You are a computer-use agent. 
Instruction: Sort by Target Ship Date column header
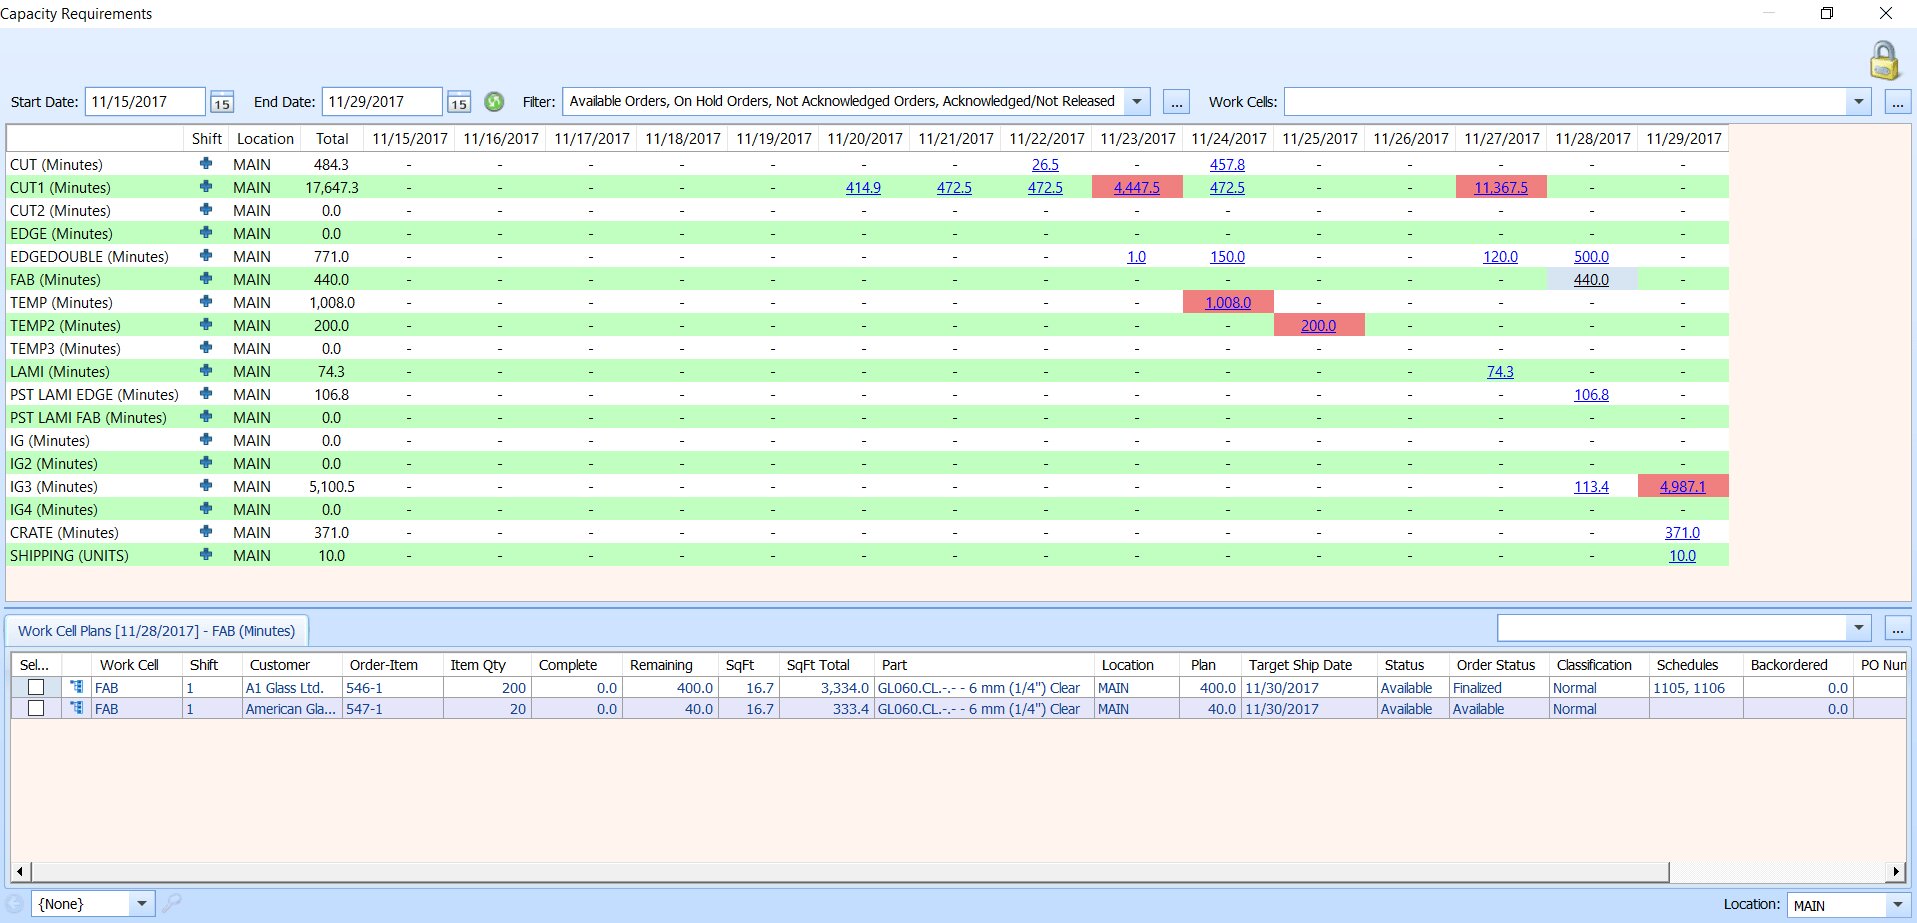[1300, 665]
